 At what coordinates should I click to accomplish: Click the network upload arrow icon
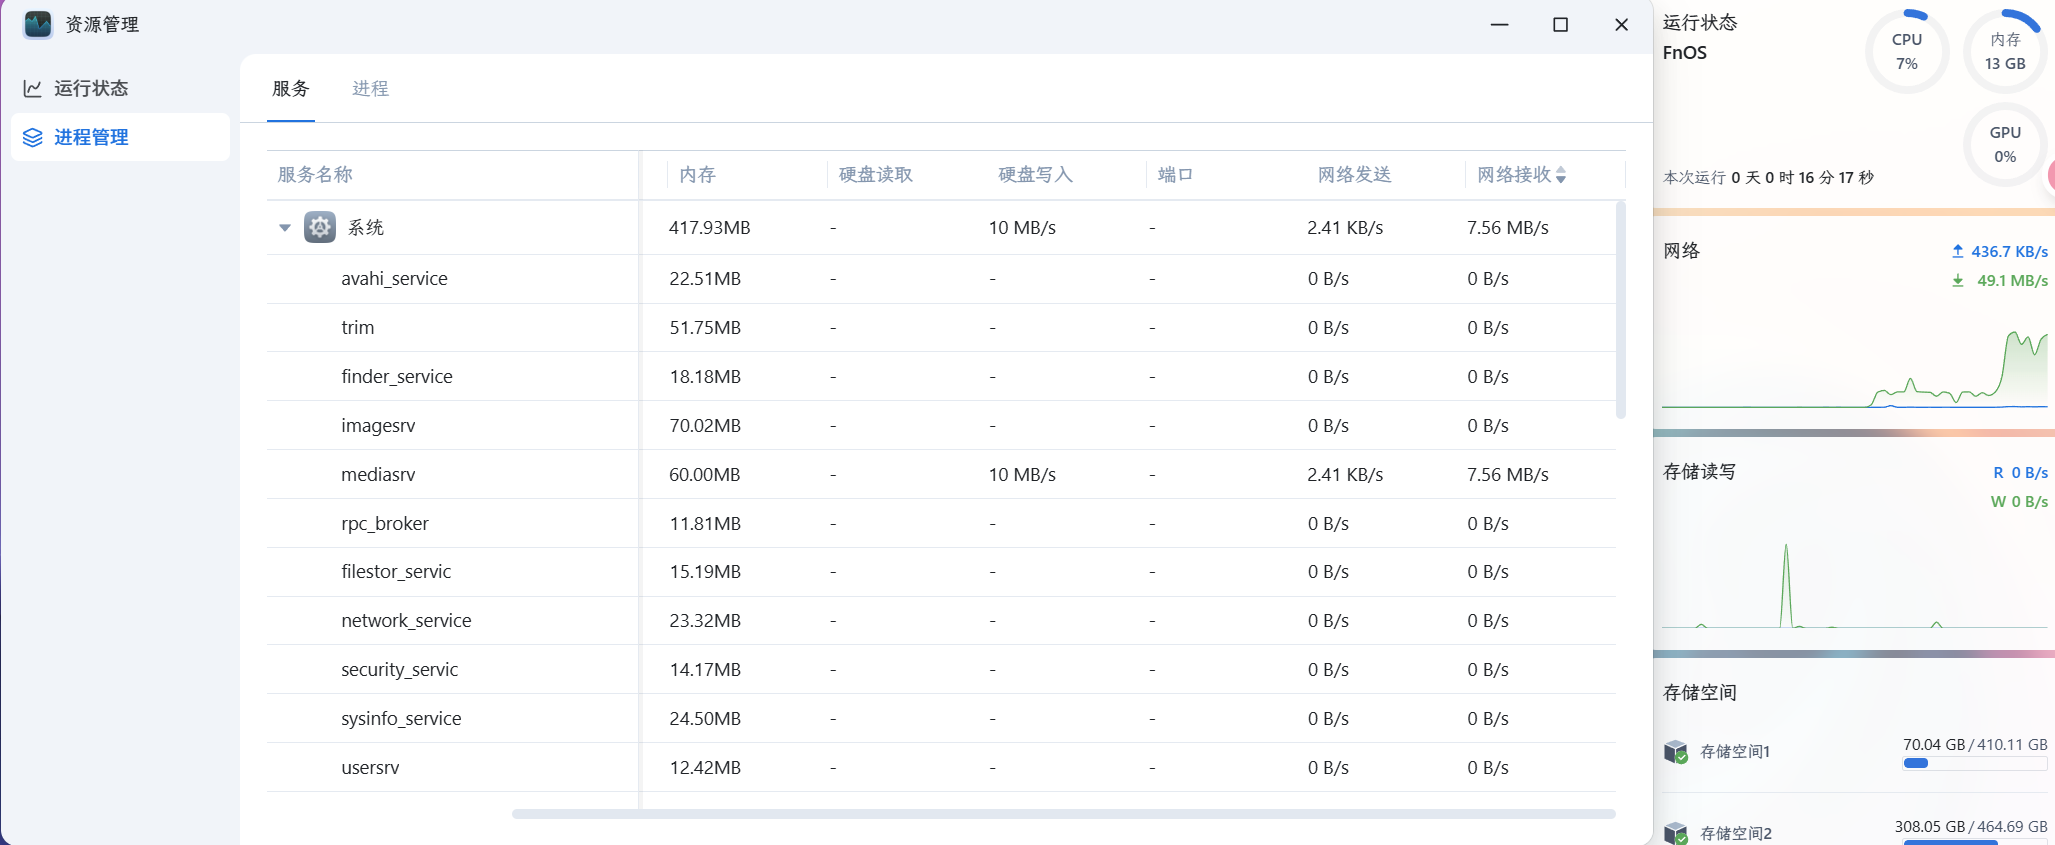tap(1957, 252)
